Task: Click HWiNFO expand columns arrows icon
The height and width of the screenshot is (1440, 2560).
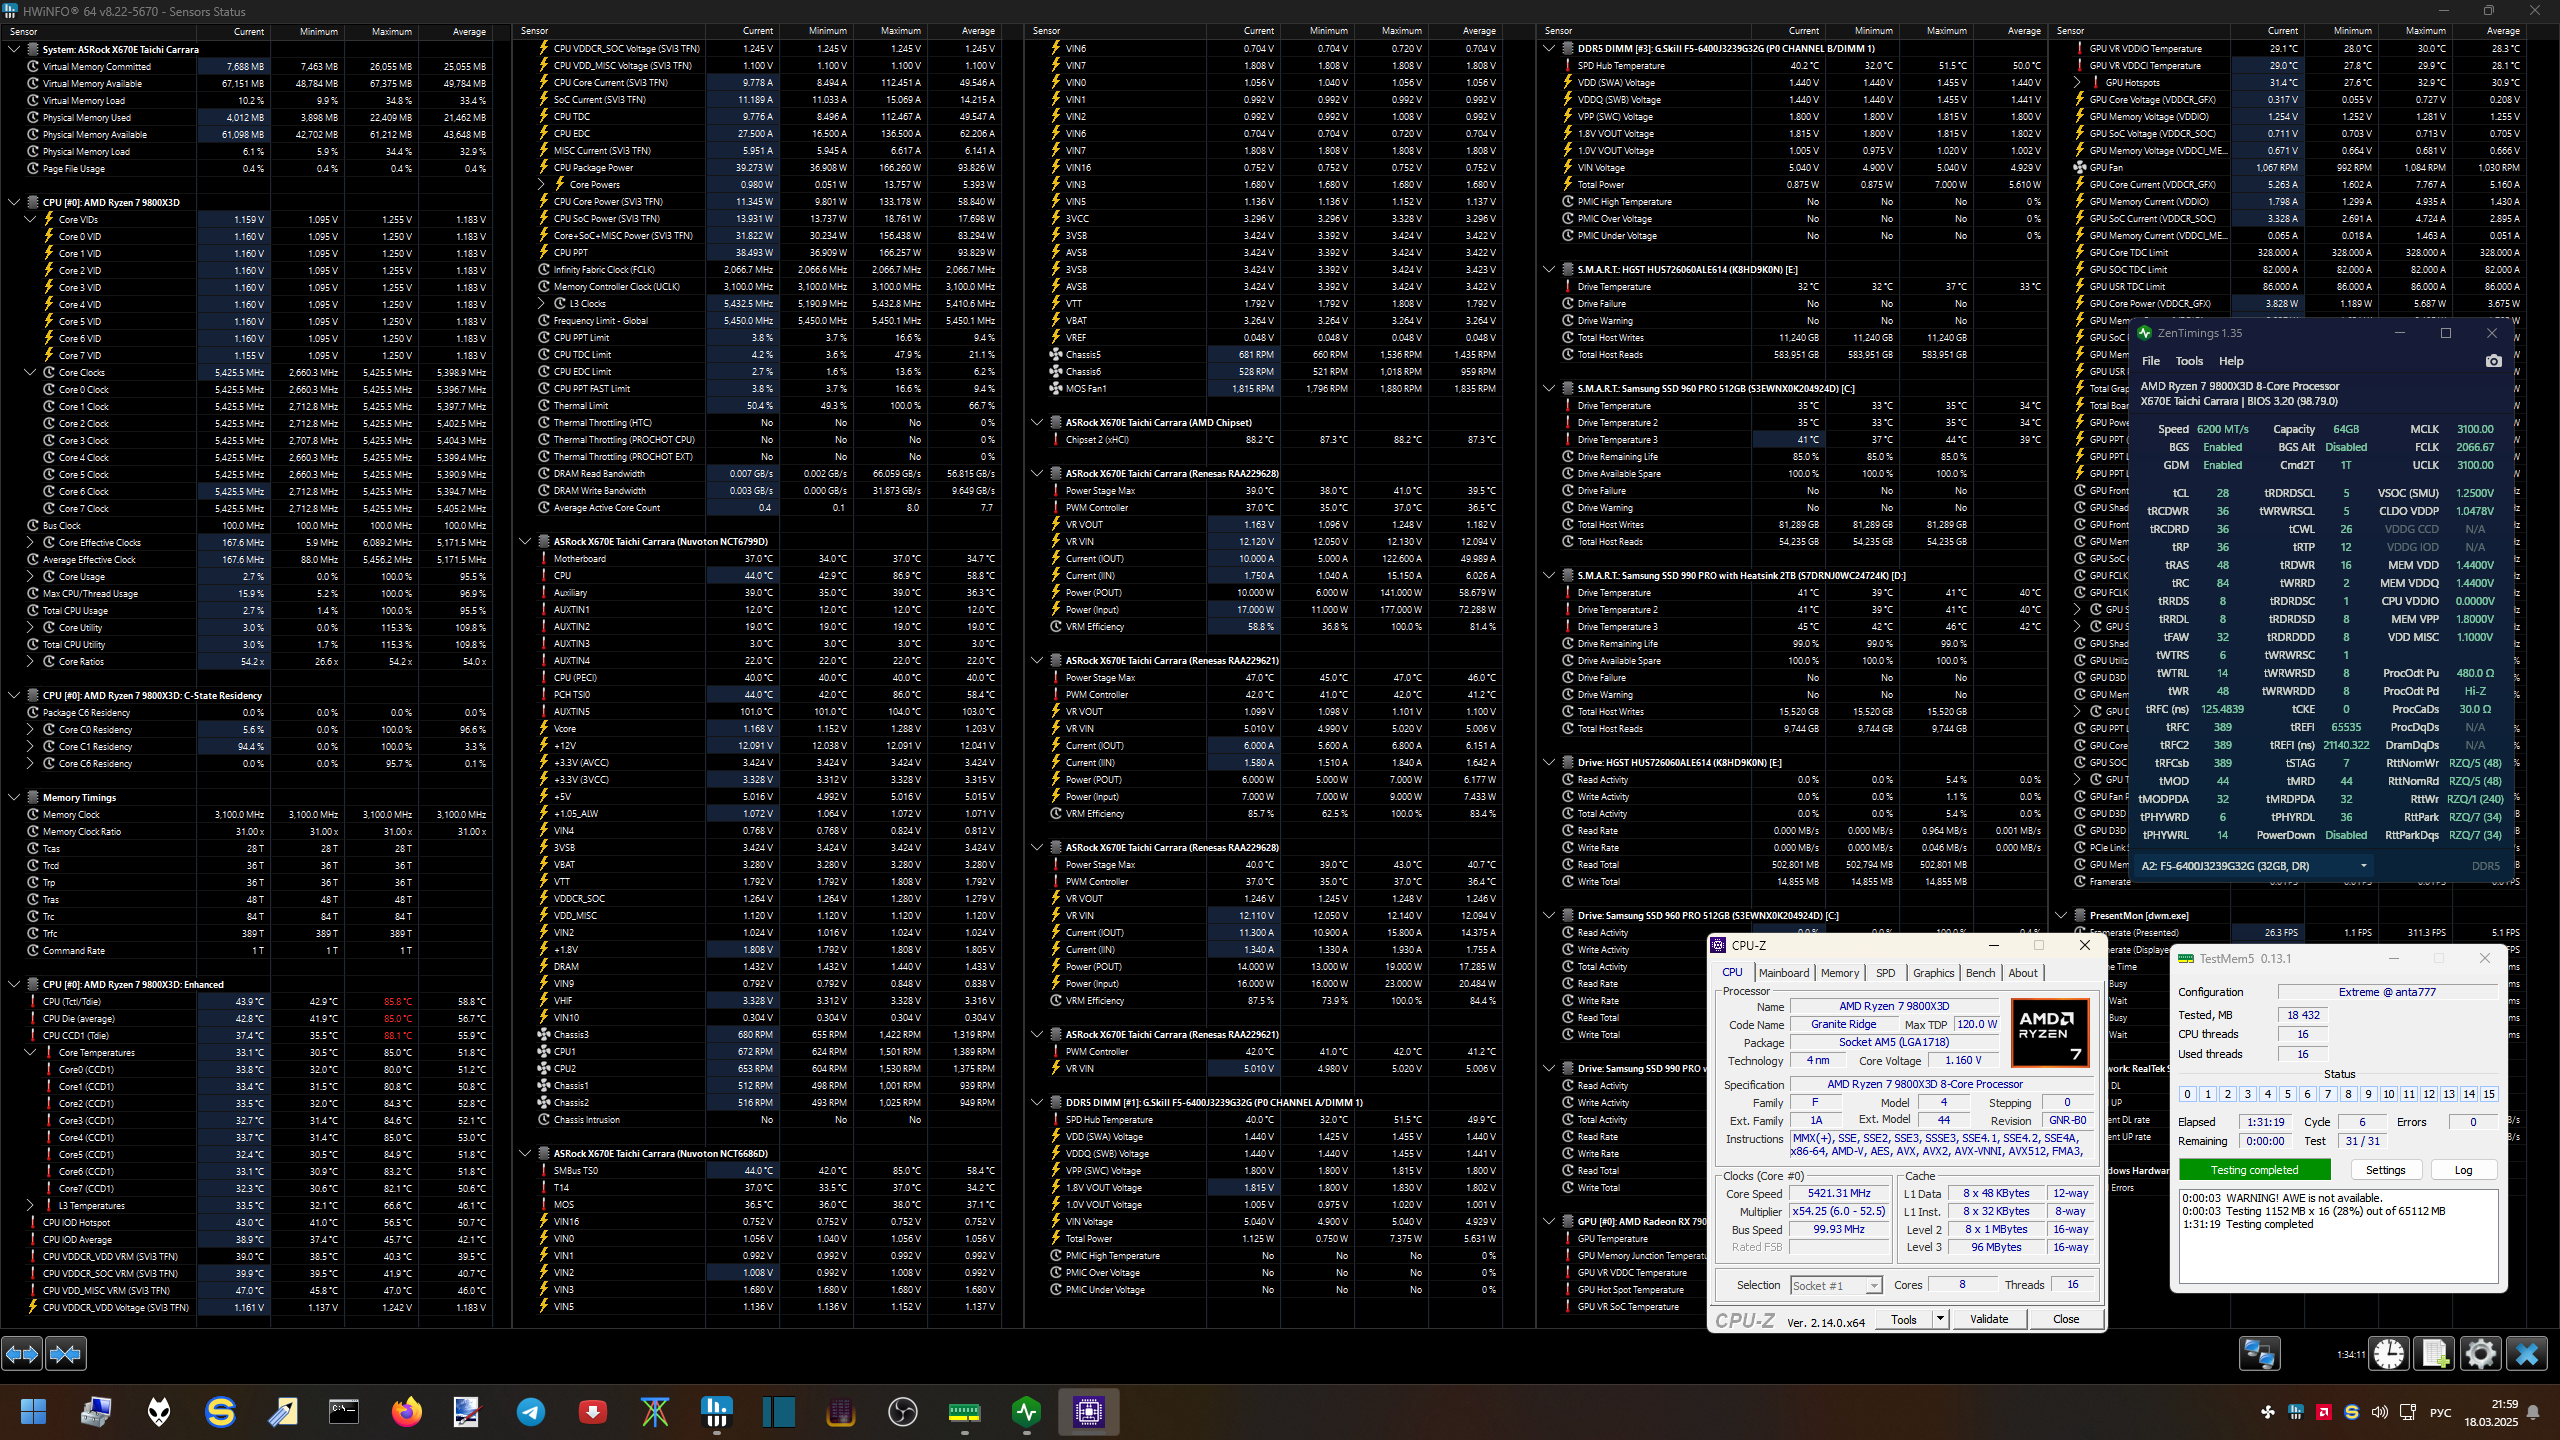Action: pyautogui.click(x=22, y=1354)
